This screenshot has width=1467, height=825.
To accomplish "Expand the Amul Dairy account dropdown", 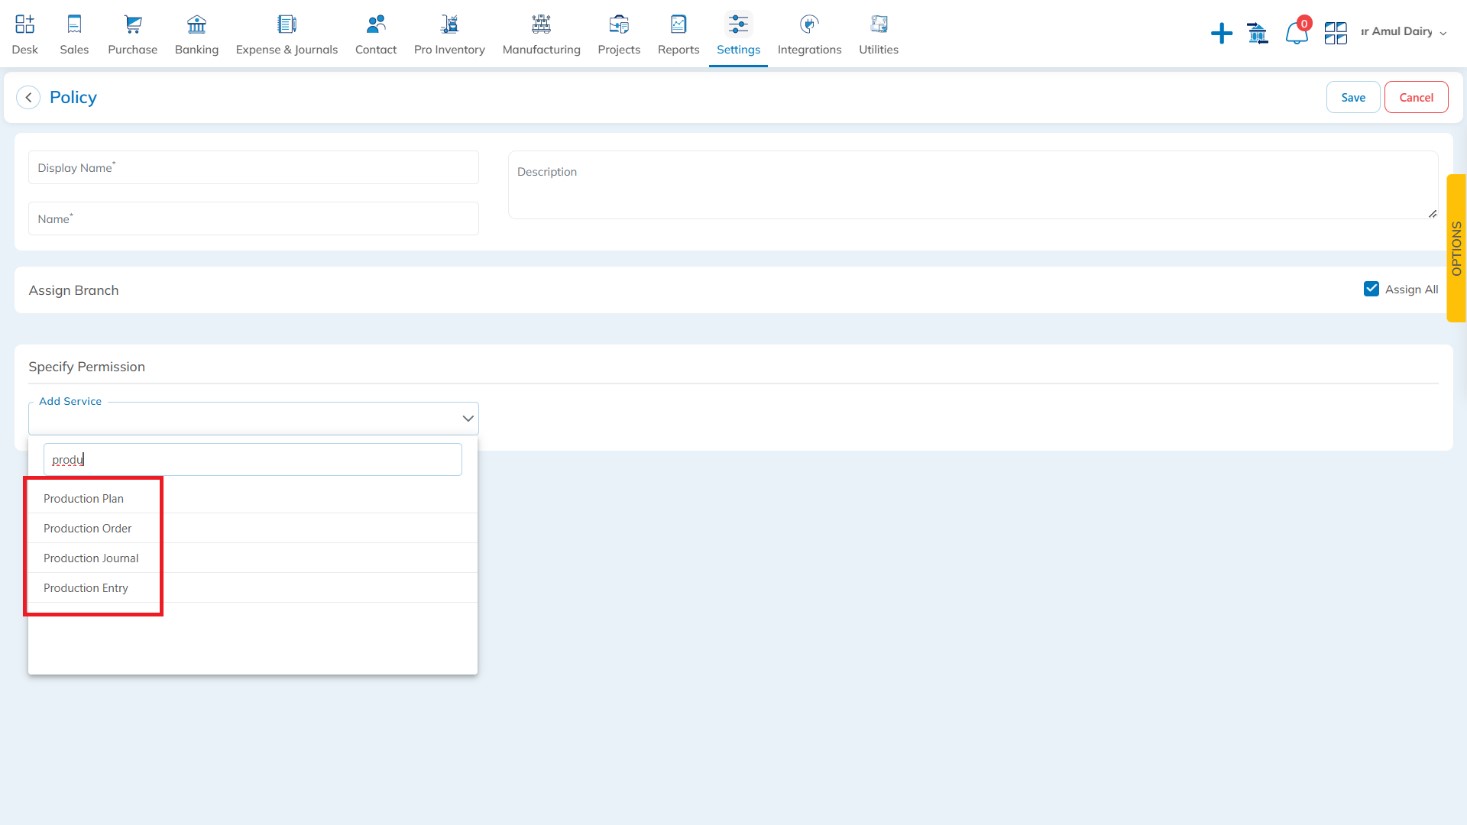I will (1404, 32).
